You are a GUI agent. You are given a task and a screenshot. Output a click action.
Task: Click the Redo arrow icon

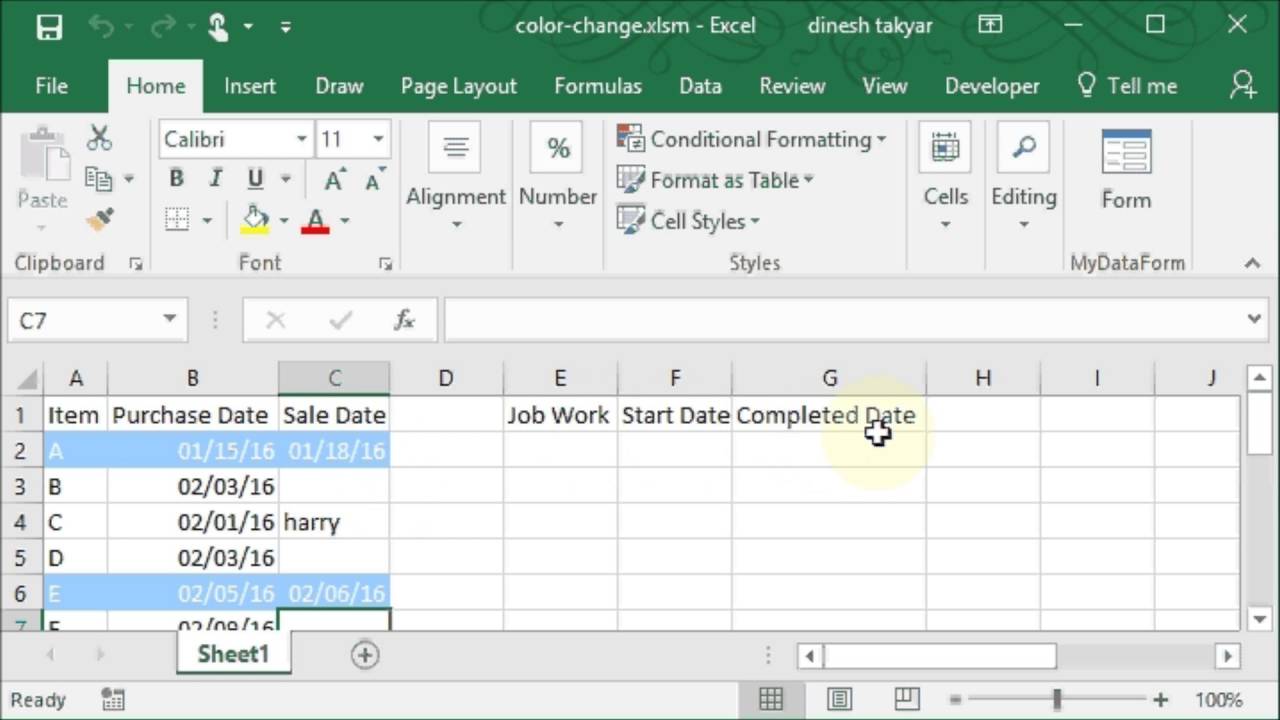pos(162,26)
